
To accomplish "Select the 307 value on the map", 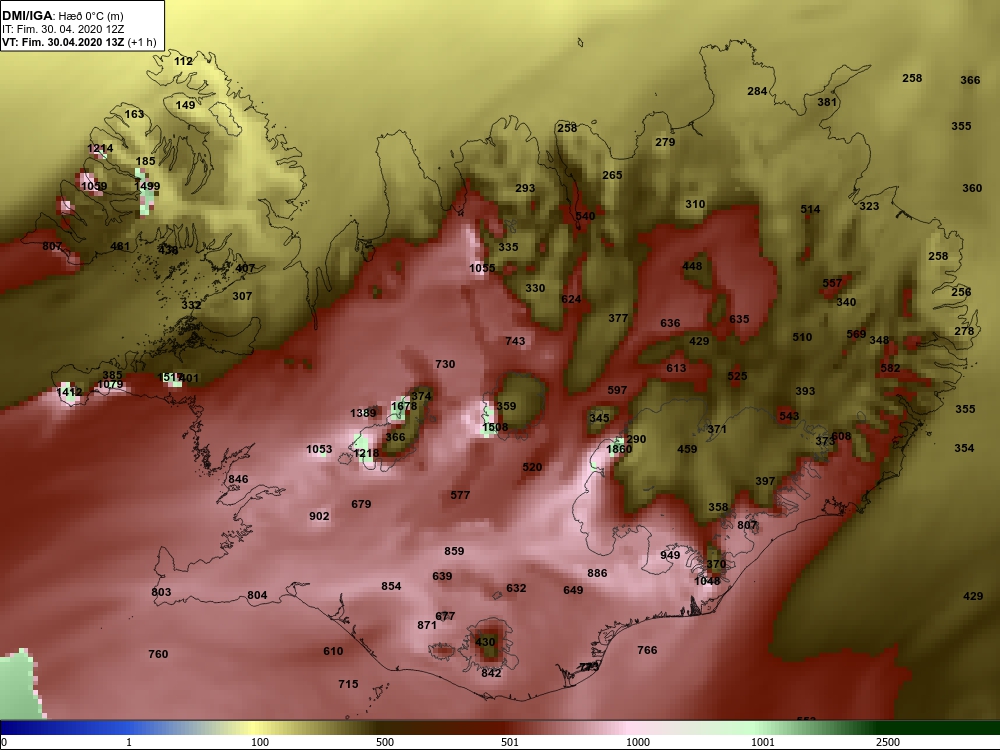I will pos(242,296).
